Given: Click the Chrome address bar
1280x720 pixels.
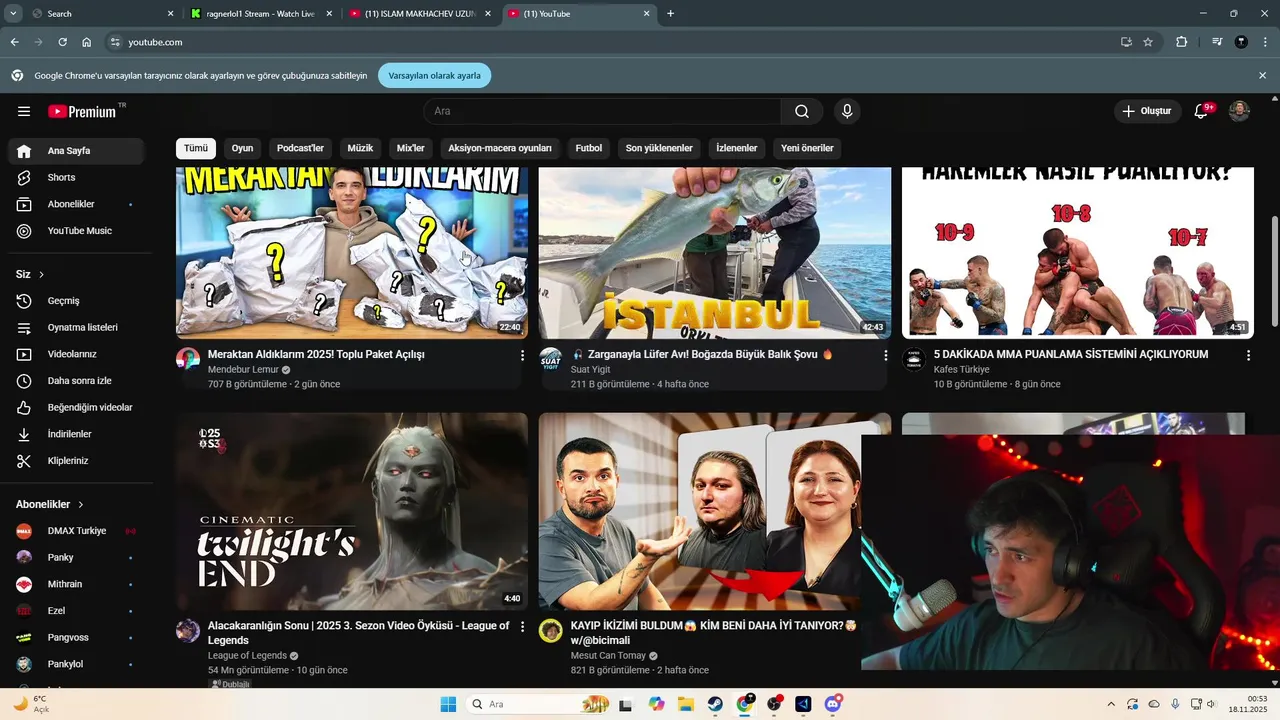Looking at the screenshot, I should [x=610, y=42].
